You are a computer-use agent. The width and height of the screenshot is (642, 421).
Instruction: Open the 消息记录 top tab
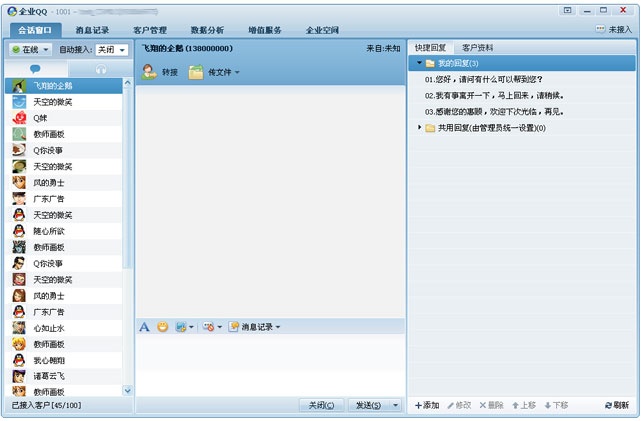coord(92,30)
